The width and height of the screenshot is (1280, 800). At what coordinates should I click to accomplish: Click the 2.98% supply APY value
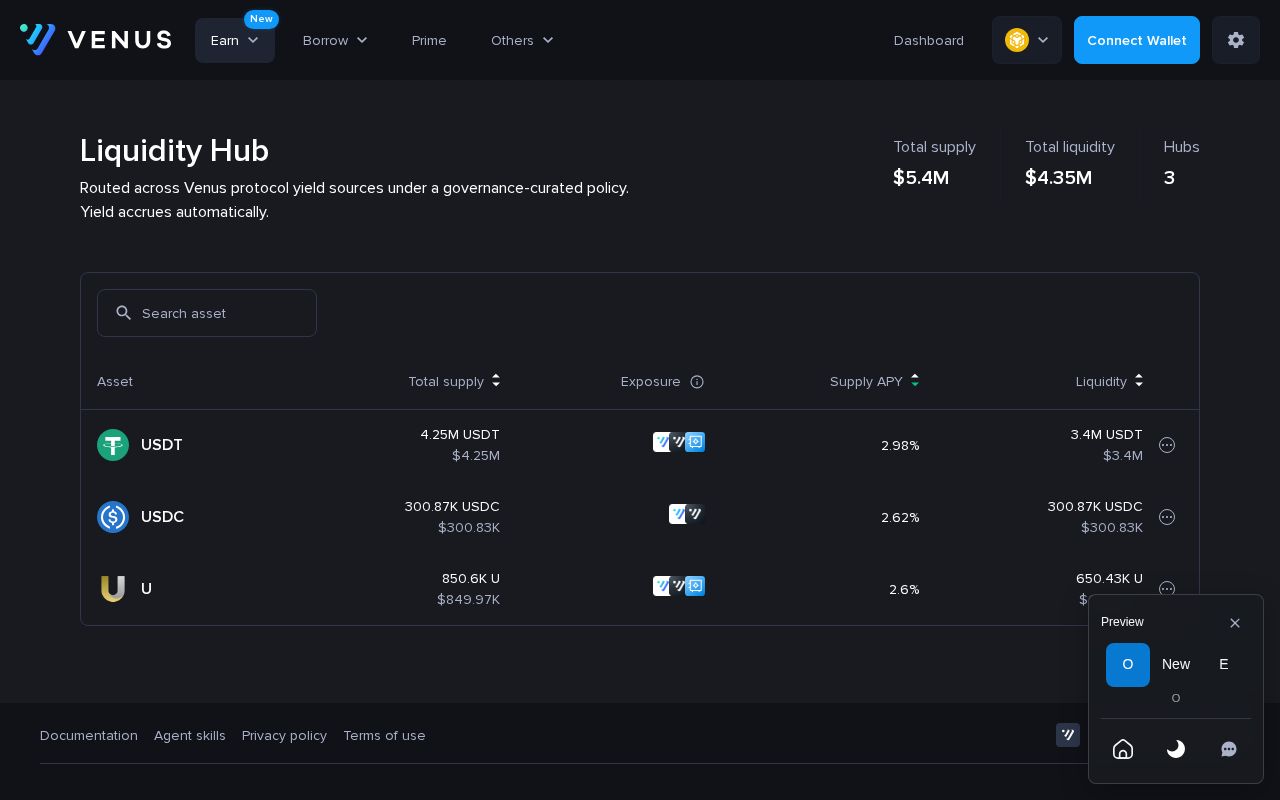point(900,445)
